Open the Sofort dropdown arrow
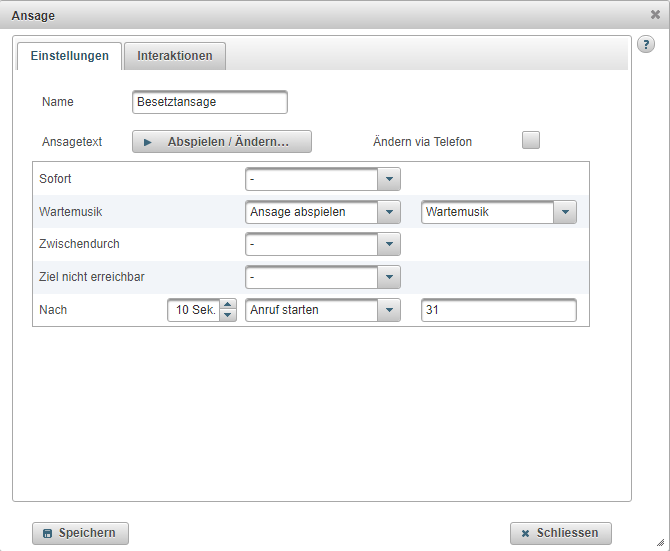This screenshot has width=670, height=551. pos(389,179)
